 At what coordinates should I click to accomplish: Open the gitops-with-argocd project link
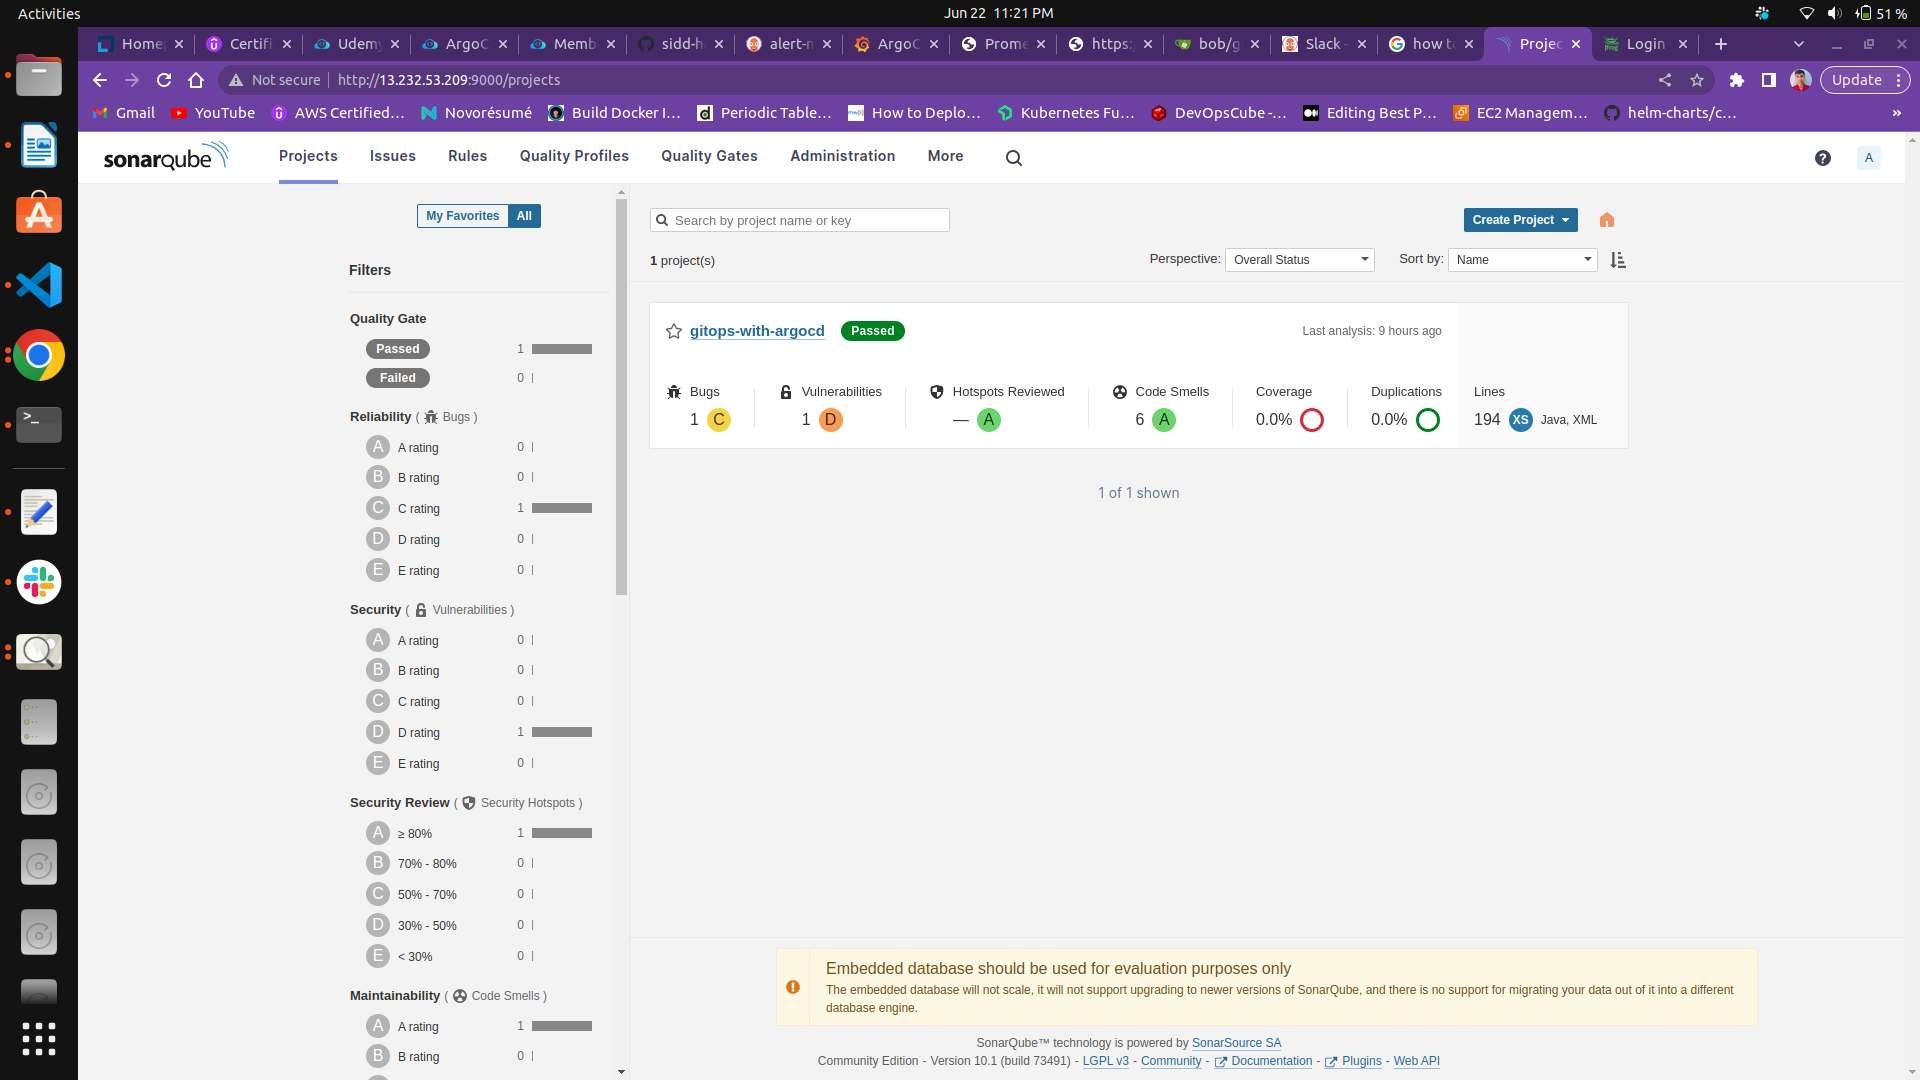click(757, 331)
